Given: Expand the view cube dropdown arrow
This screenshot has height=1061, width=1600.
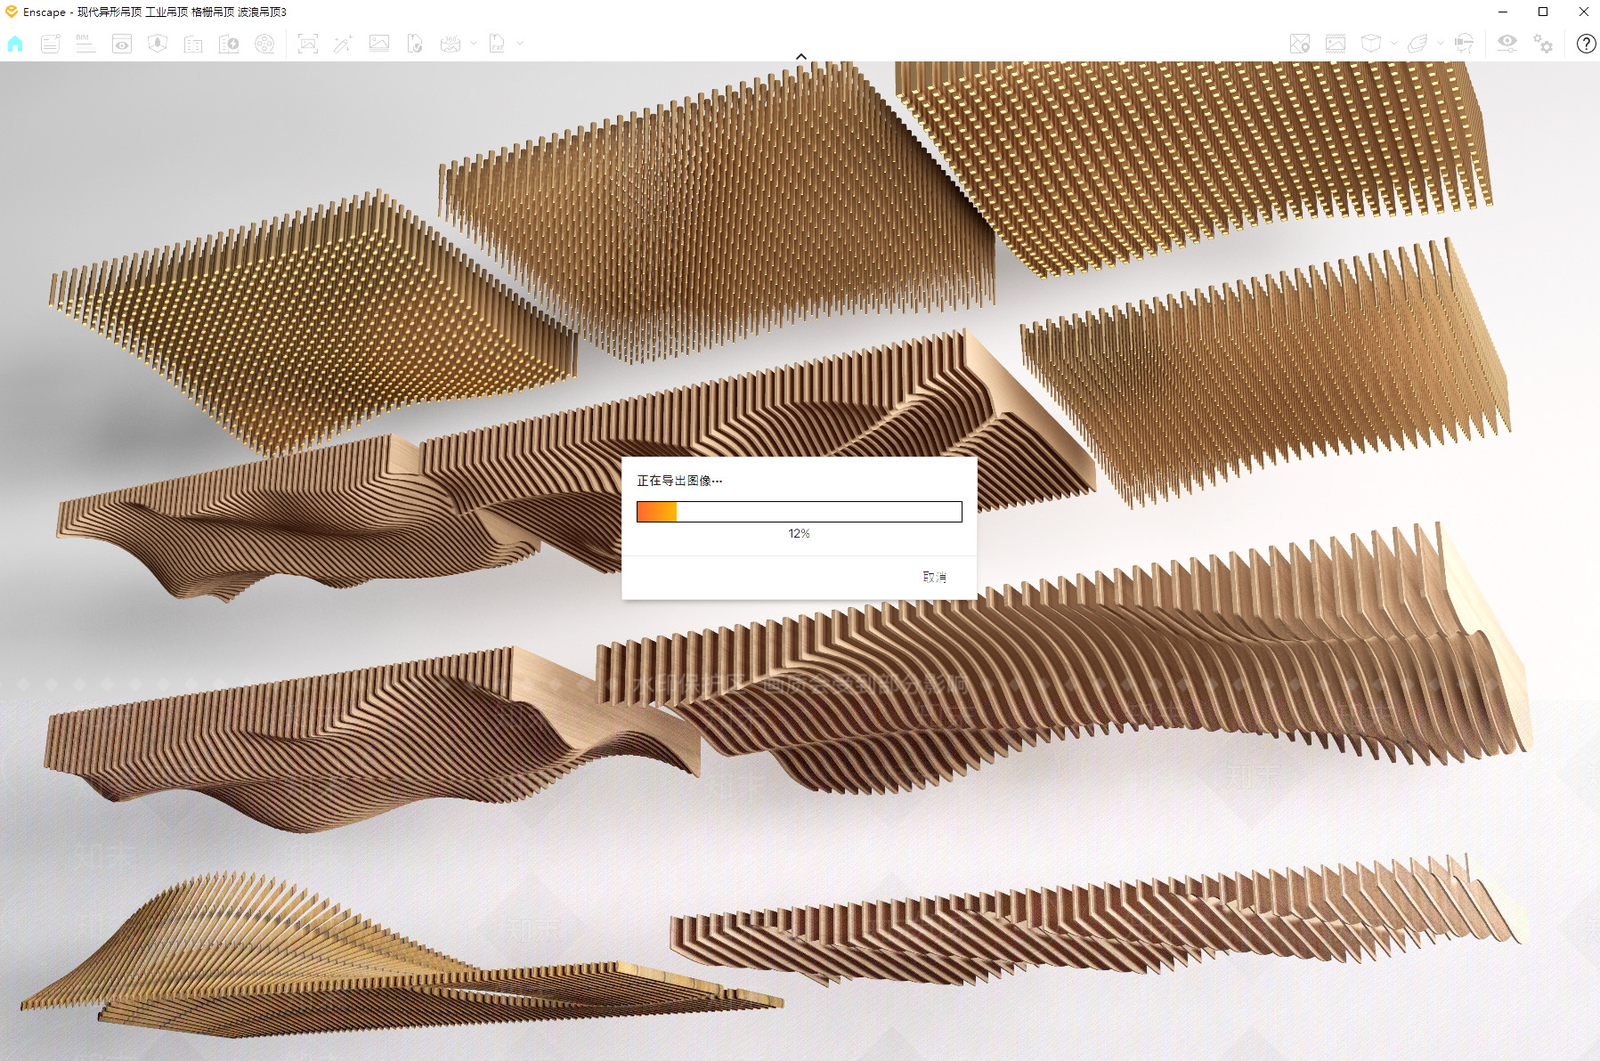Looking at the screenshot, I should click(x=1394, y=44).
